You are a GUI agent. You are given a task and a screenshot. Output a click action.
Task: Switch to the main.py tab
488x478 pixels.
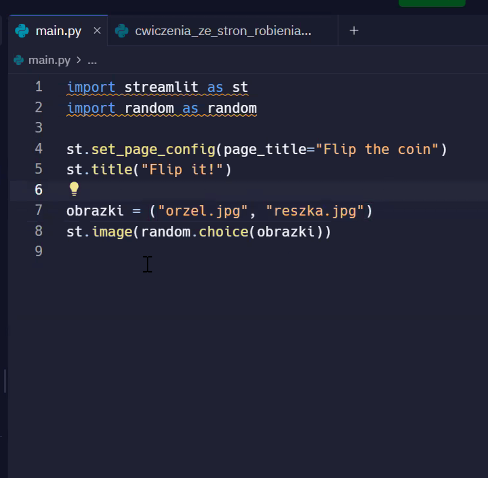[x=58, y=31]
